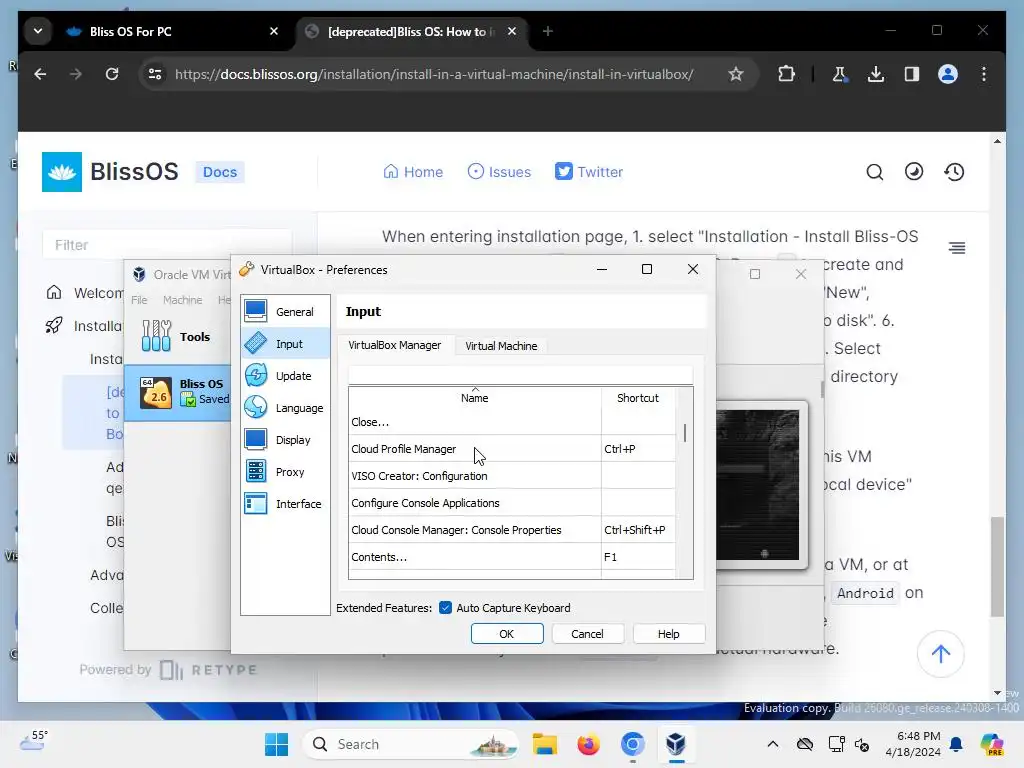Viewport: 1024px width, 768px height.
Task: Switch to Bliss OS For PC tab
Action: 174,31
